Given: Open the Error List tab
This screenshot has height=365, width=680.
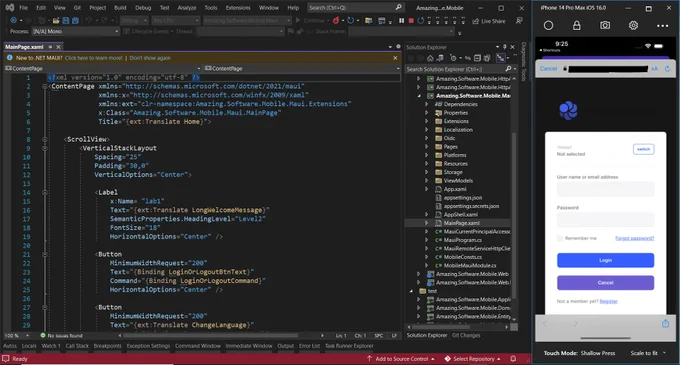Looking at the screenshot, I should (x=309, y=346).
